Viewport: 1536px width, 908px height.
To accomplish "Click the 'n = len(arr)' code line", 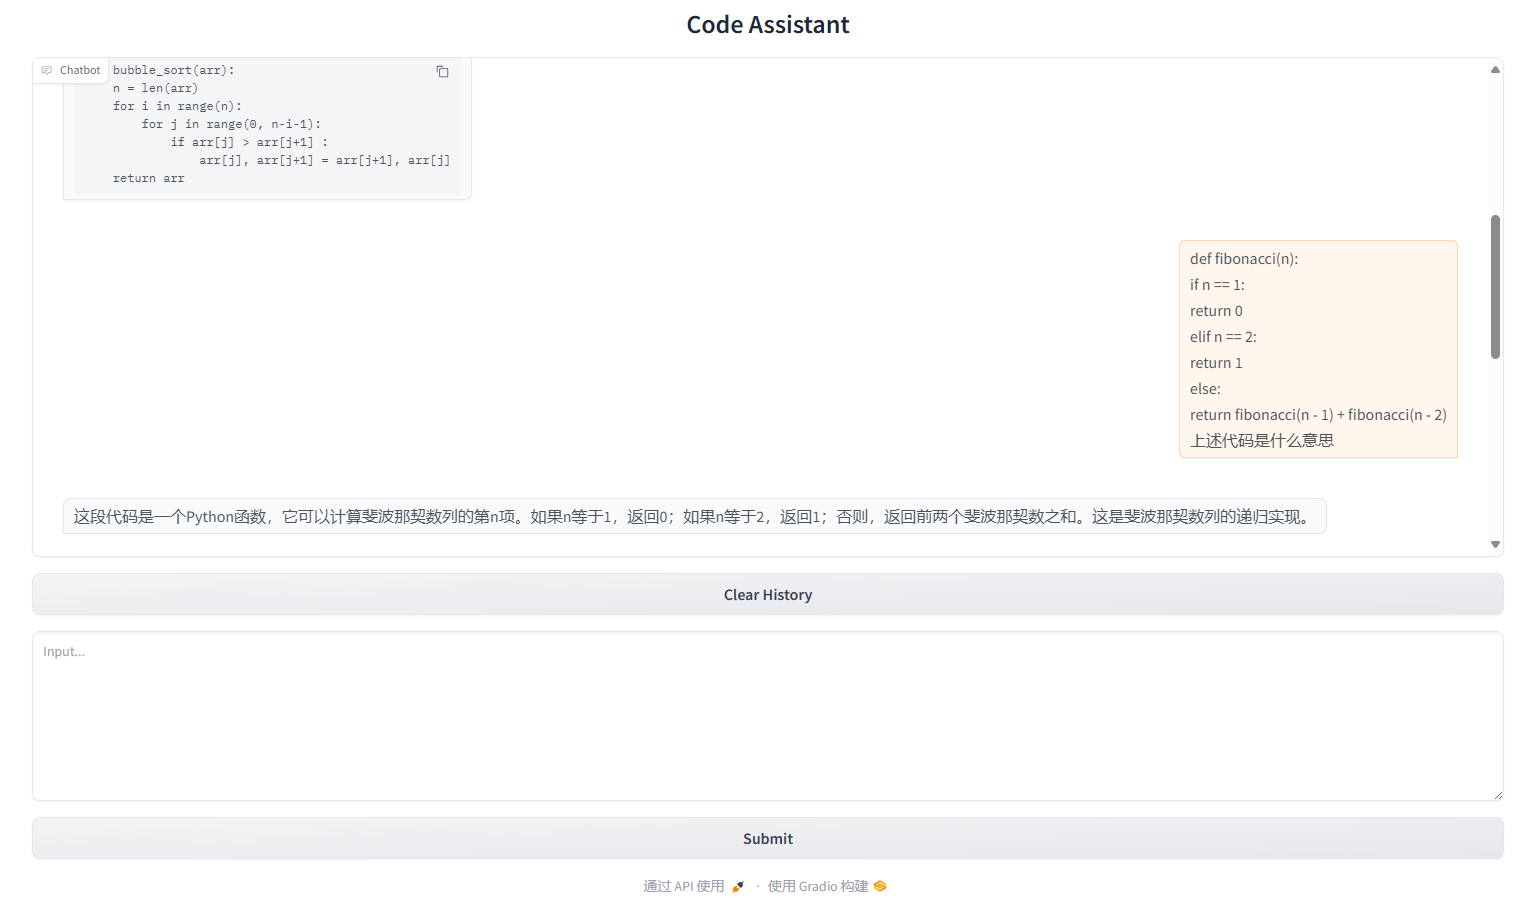I will coord(156,88).
